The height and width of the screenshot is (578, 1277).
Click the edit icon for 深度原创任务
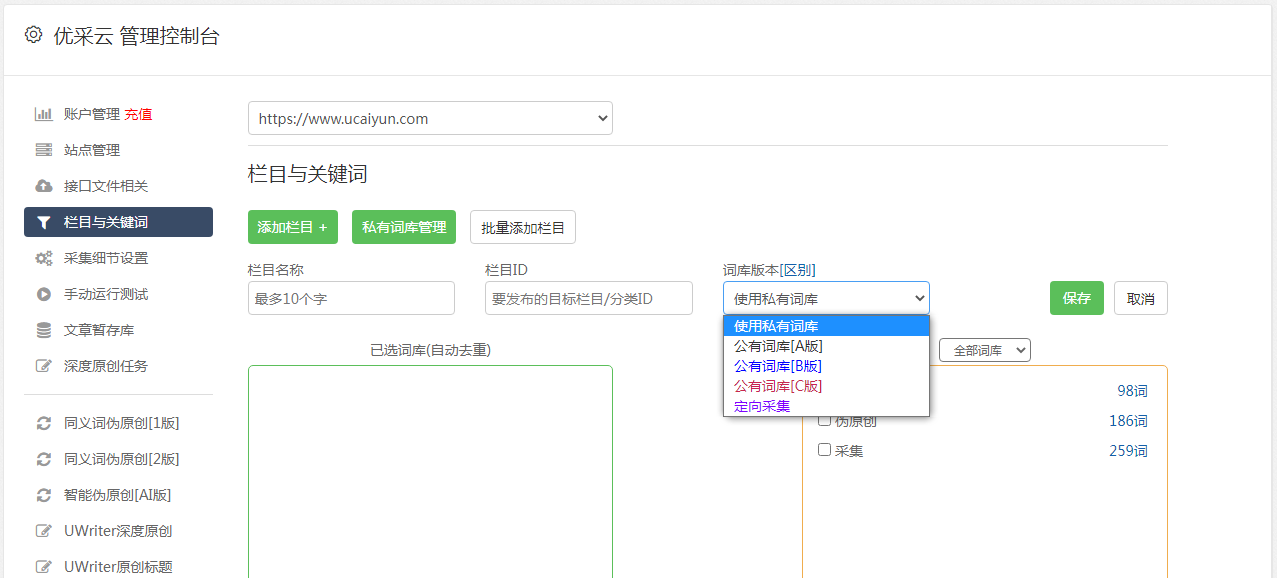[x=44, y=366]
